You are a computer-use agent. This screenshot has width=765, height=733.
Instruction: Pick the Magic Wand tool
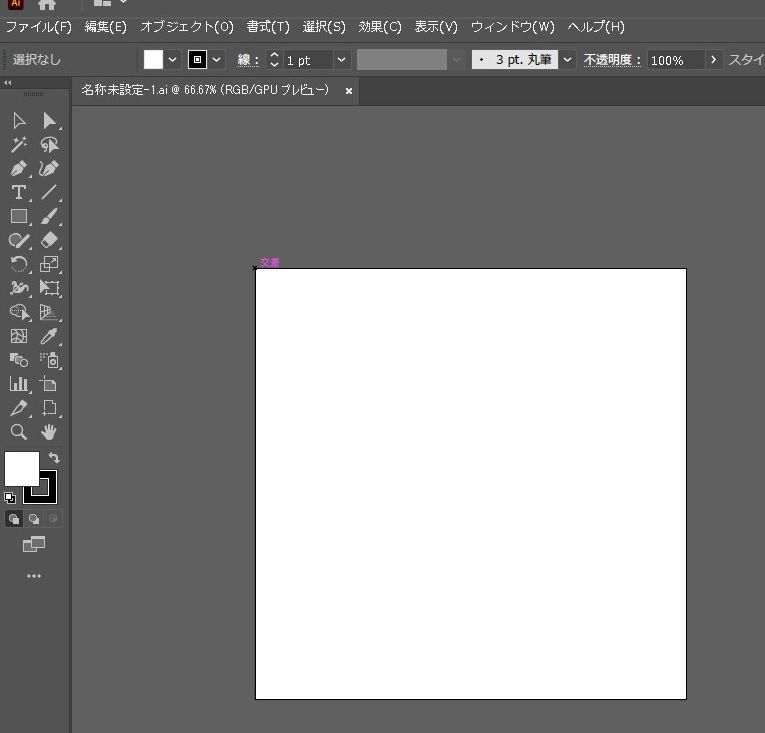(x=19, y=145)
